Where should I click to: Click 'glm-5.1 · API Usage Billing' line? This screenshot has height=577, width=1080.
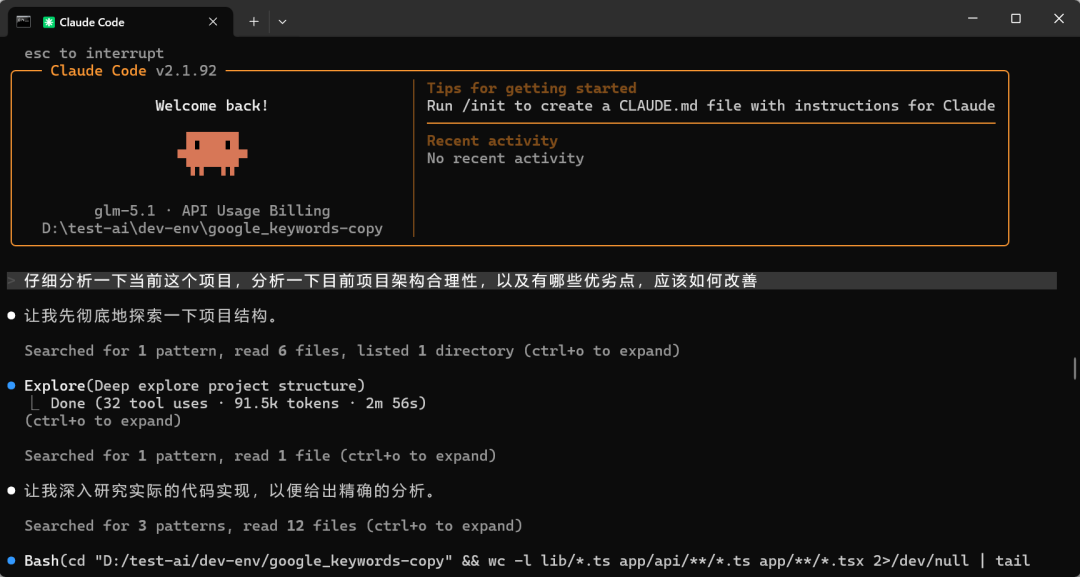[x=212, y=211]
